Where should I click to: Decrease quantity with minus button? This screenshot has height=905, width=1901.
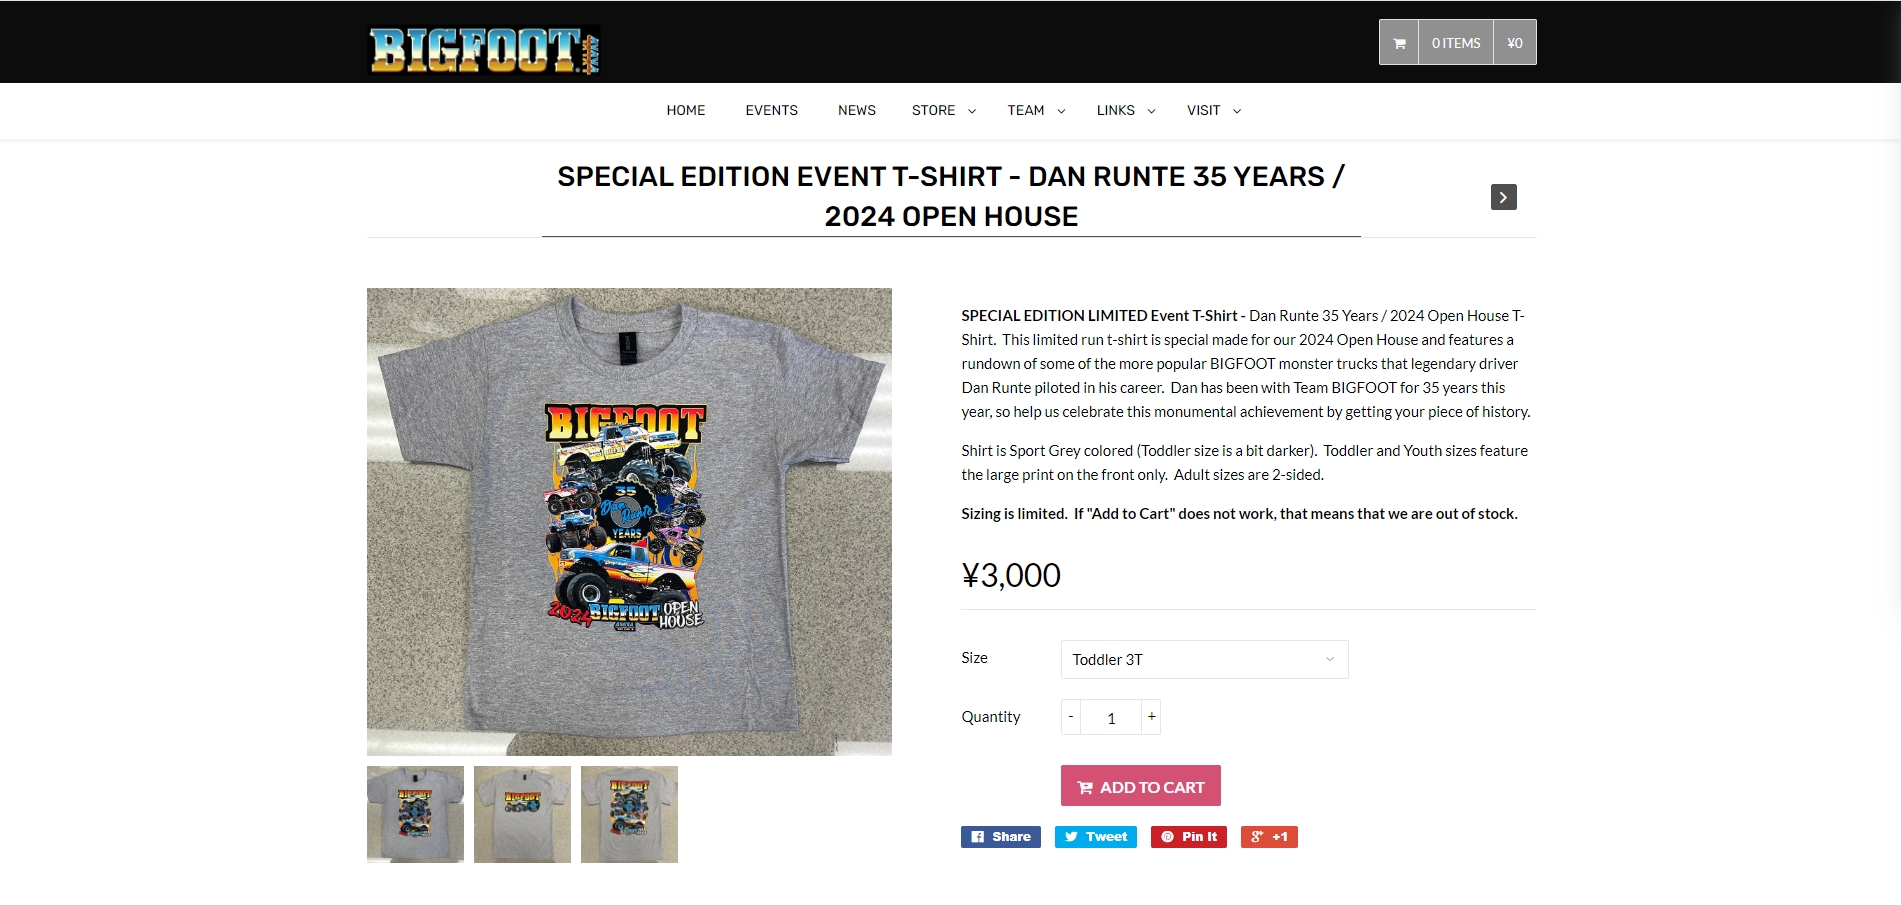point(1071,717)
